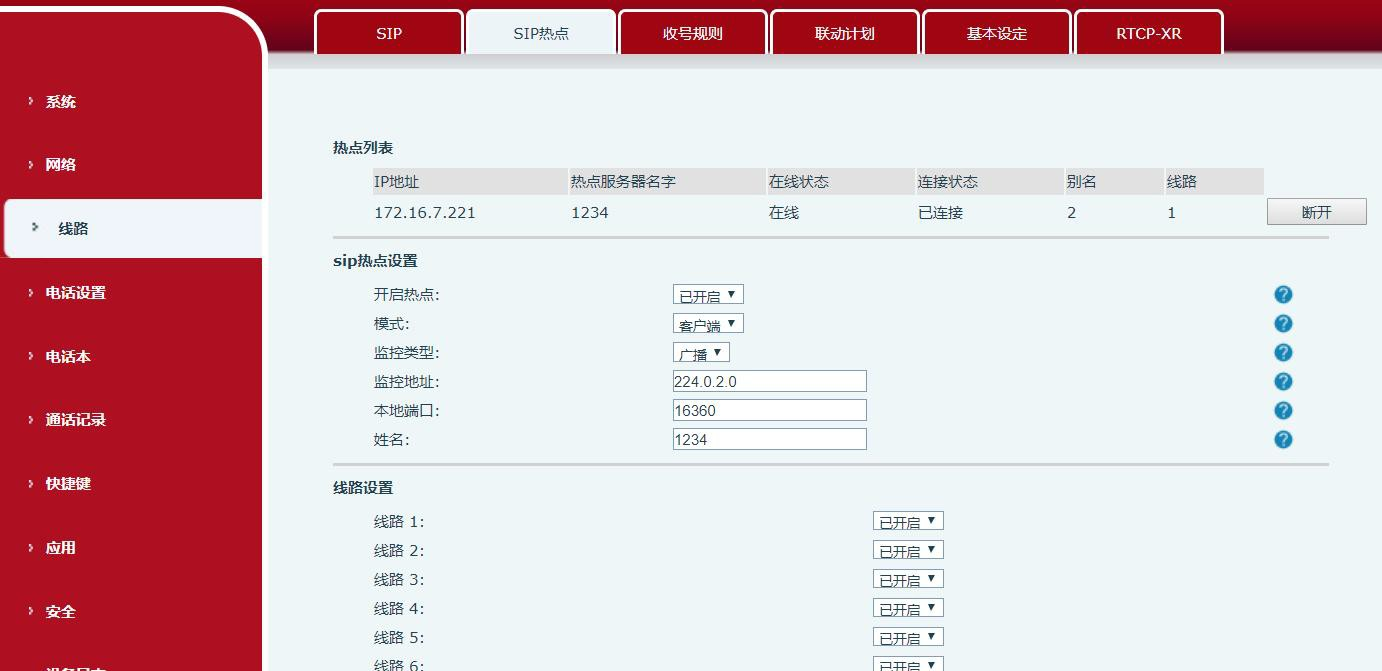Click the 断开 button for 172.16.7.221
Image resolution: width=1382 pixels, height=671 pixels.
pyautogui.click(x=1316, y=211)
